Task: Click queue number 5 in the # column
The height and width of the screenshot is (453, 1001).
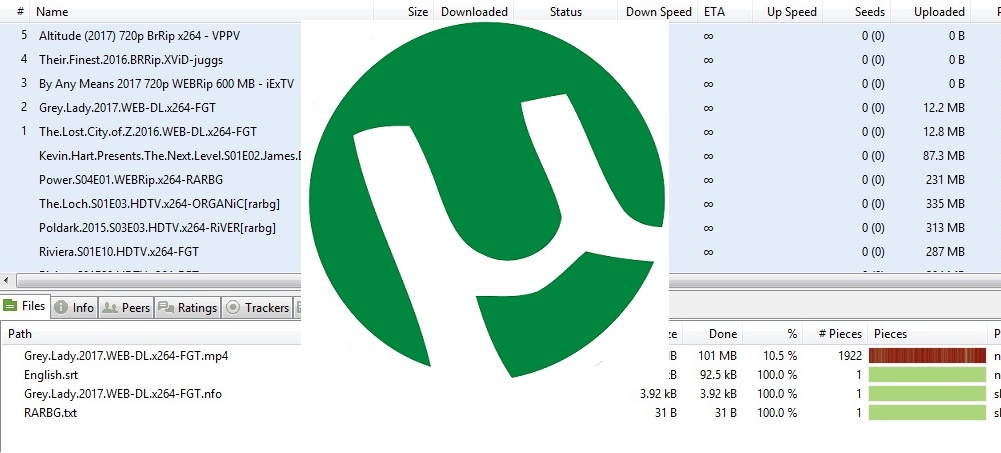Action: click(x=24, y=35)
